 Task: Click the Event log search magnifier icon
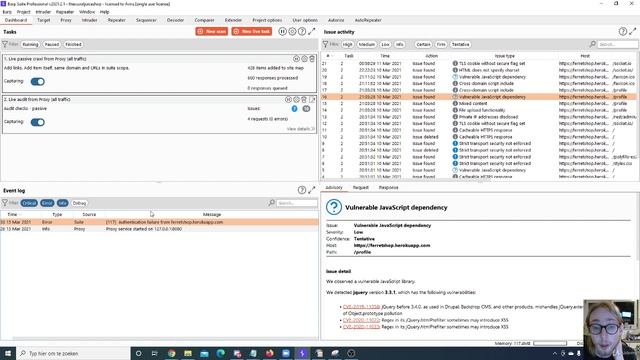271,203
